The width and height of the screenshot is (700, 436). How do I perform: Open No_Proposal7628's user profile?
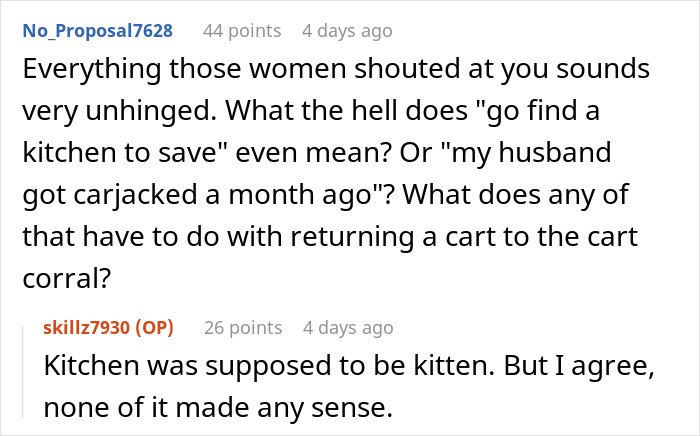[97, 31]
